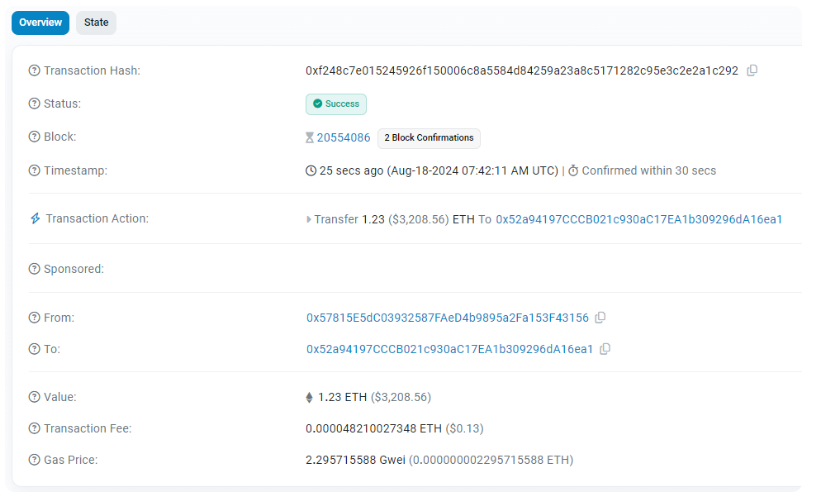Viewport: 824px width, 498px height.
Task: Click the lightning Transaction Action icon
Action: coord(35,219)
